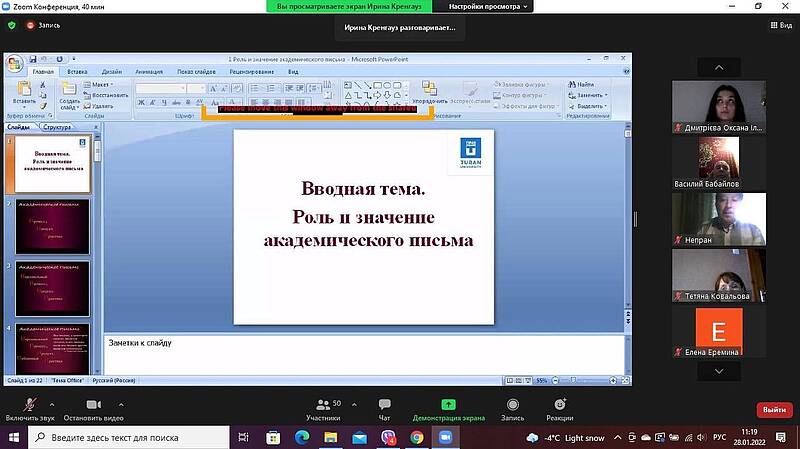Open Google Chrome from the taskbar
800x449 pixels.
tap(417, 438)
